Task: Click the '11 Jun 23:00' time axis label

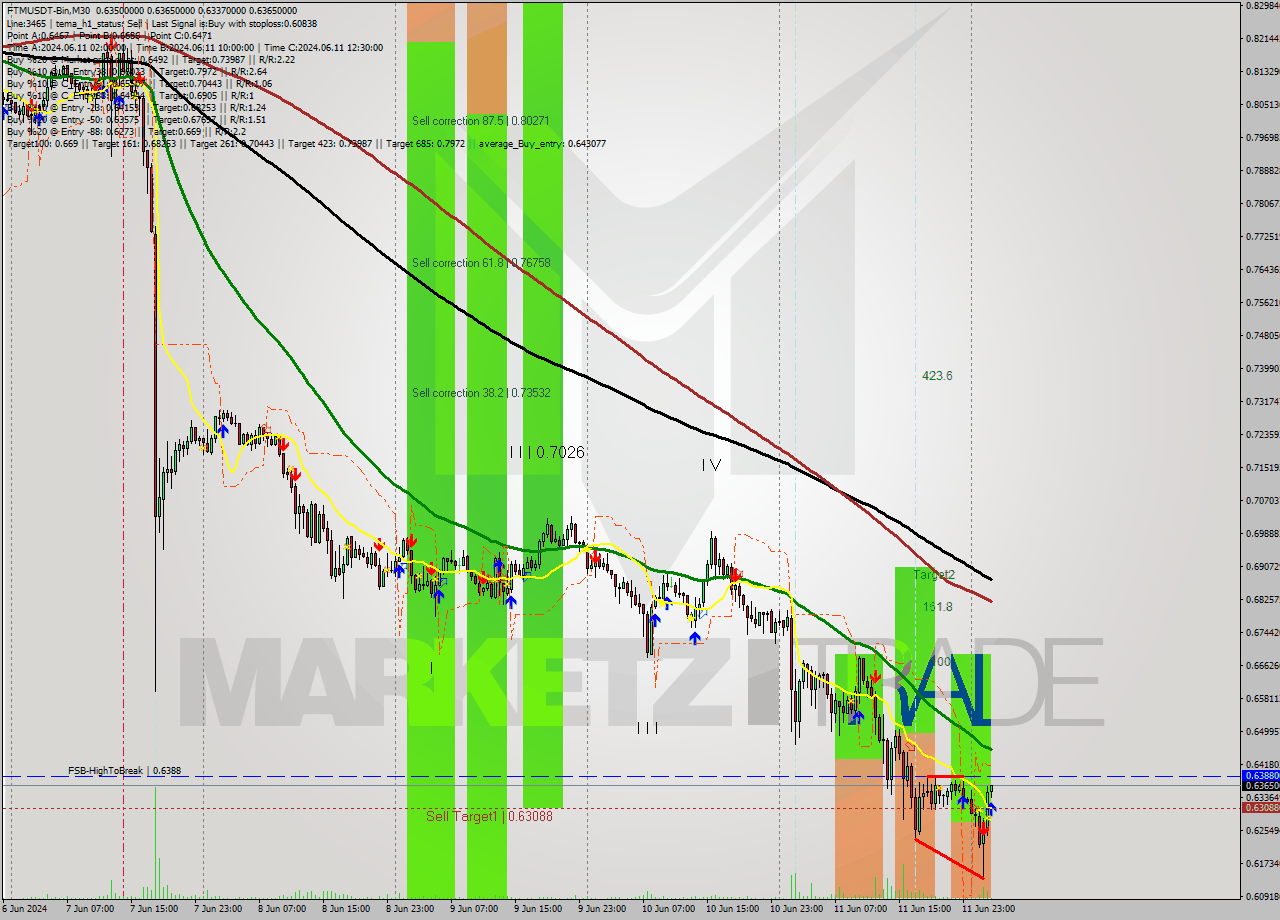Action: coord(988,909)
